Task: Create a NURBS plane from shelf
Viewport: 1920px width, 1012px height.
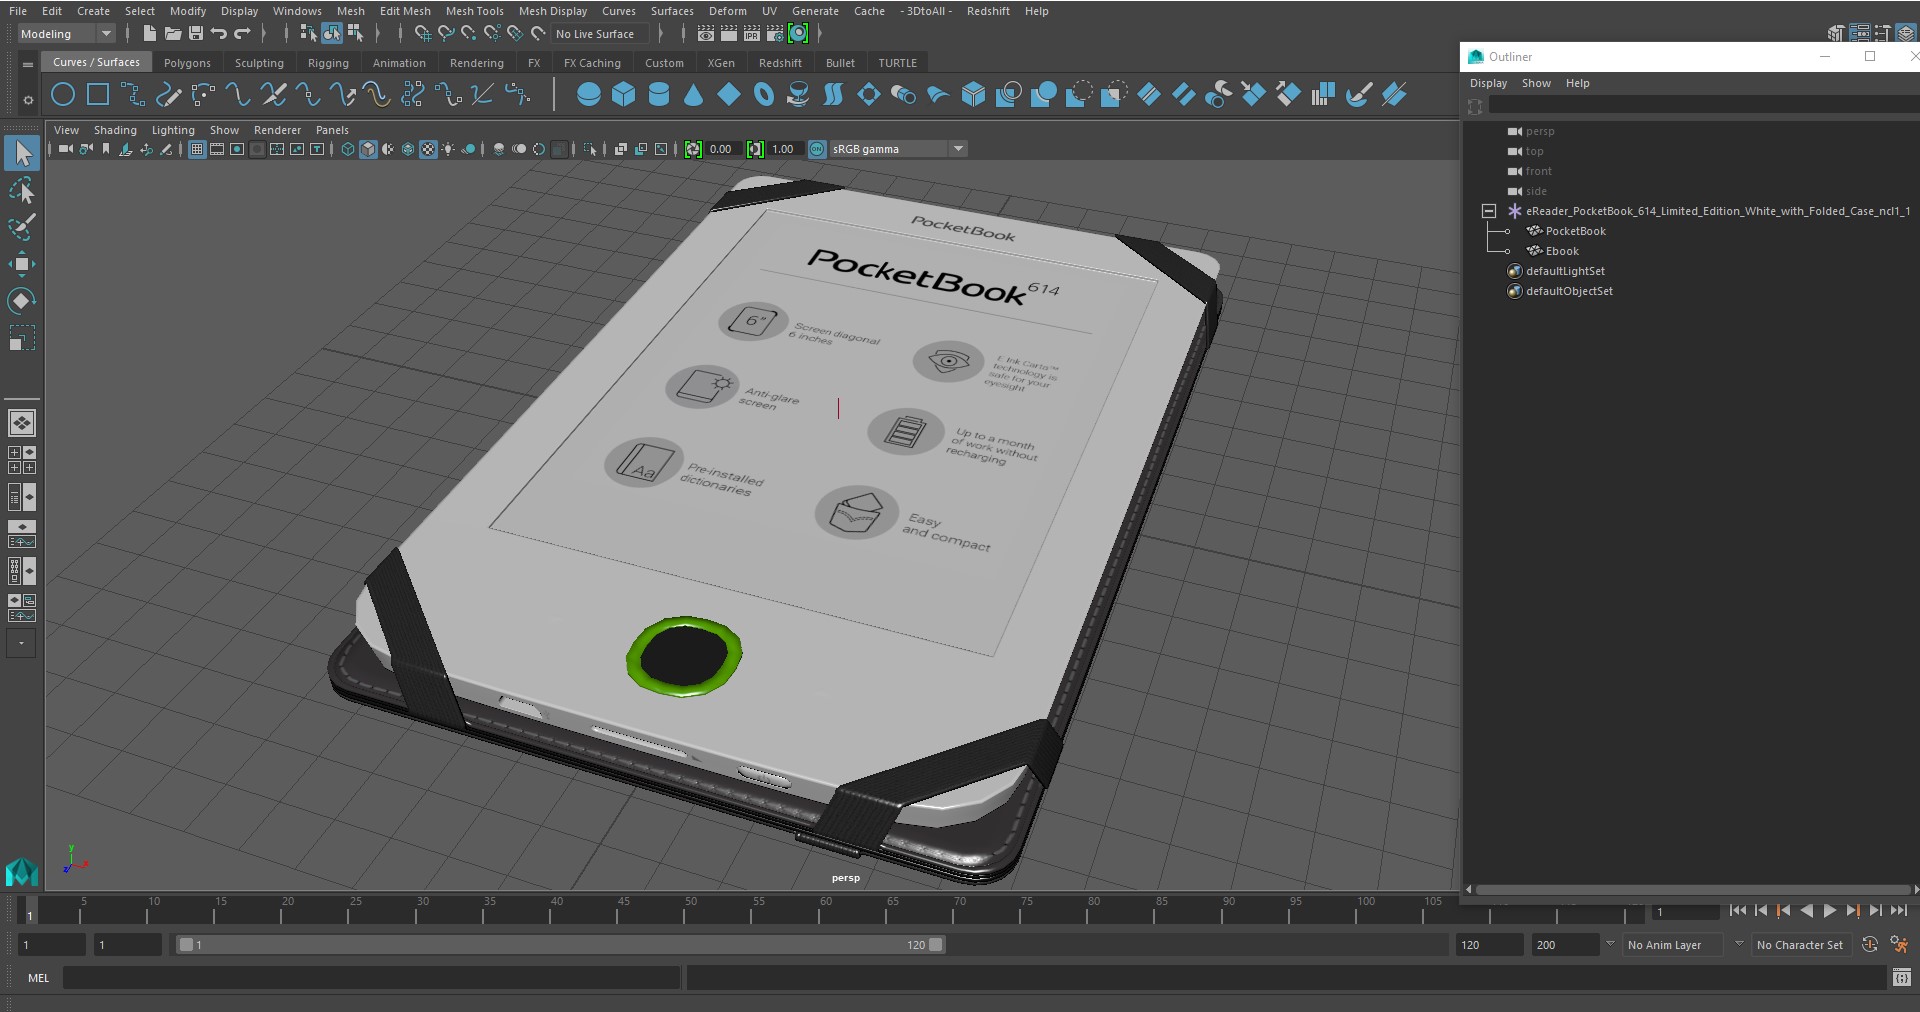Action: coord(729,95)
